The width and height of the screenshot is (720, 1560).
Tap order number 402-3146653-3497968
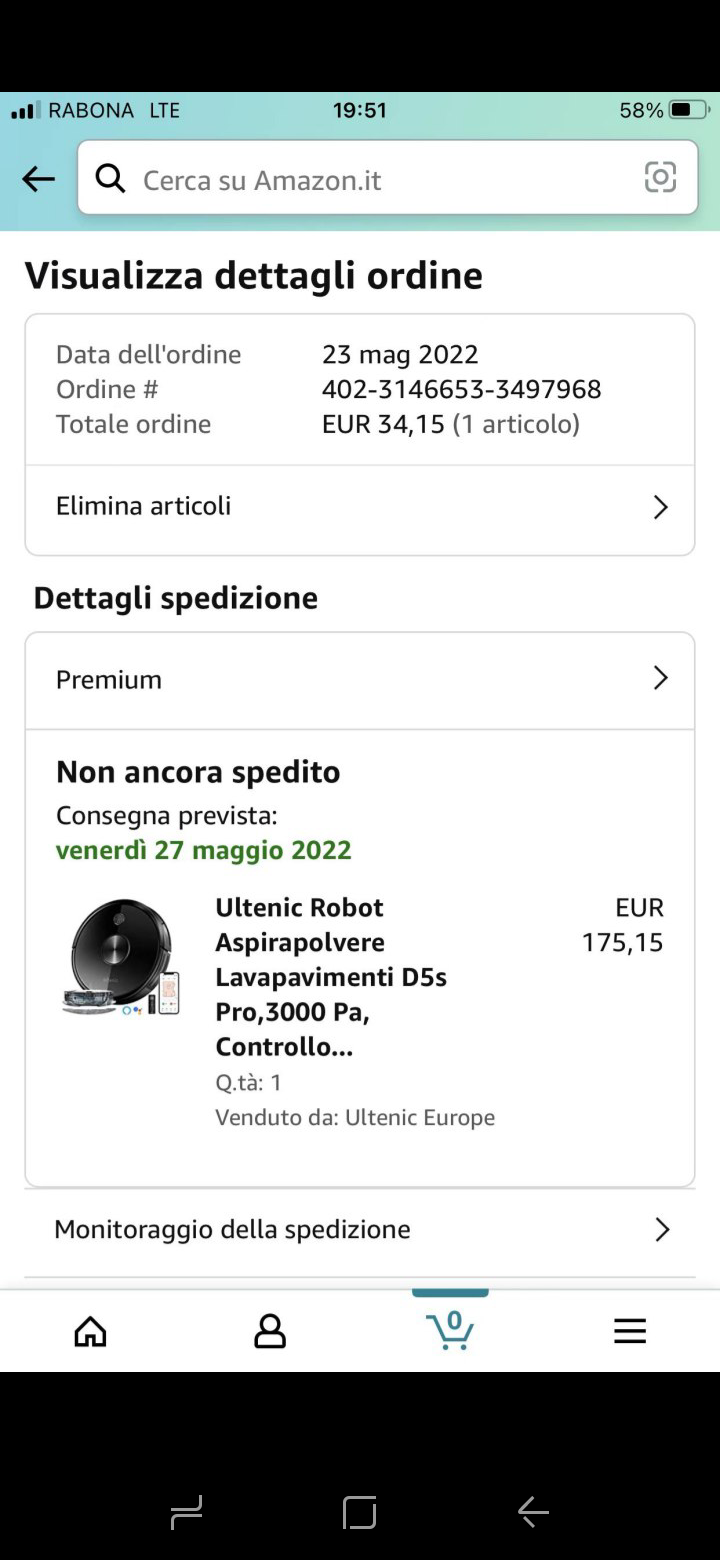461,389
